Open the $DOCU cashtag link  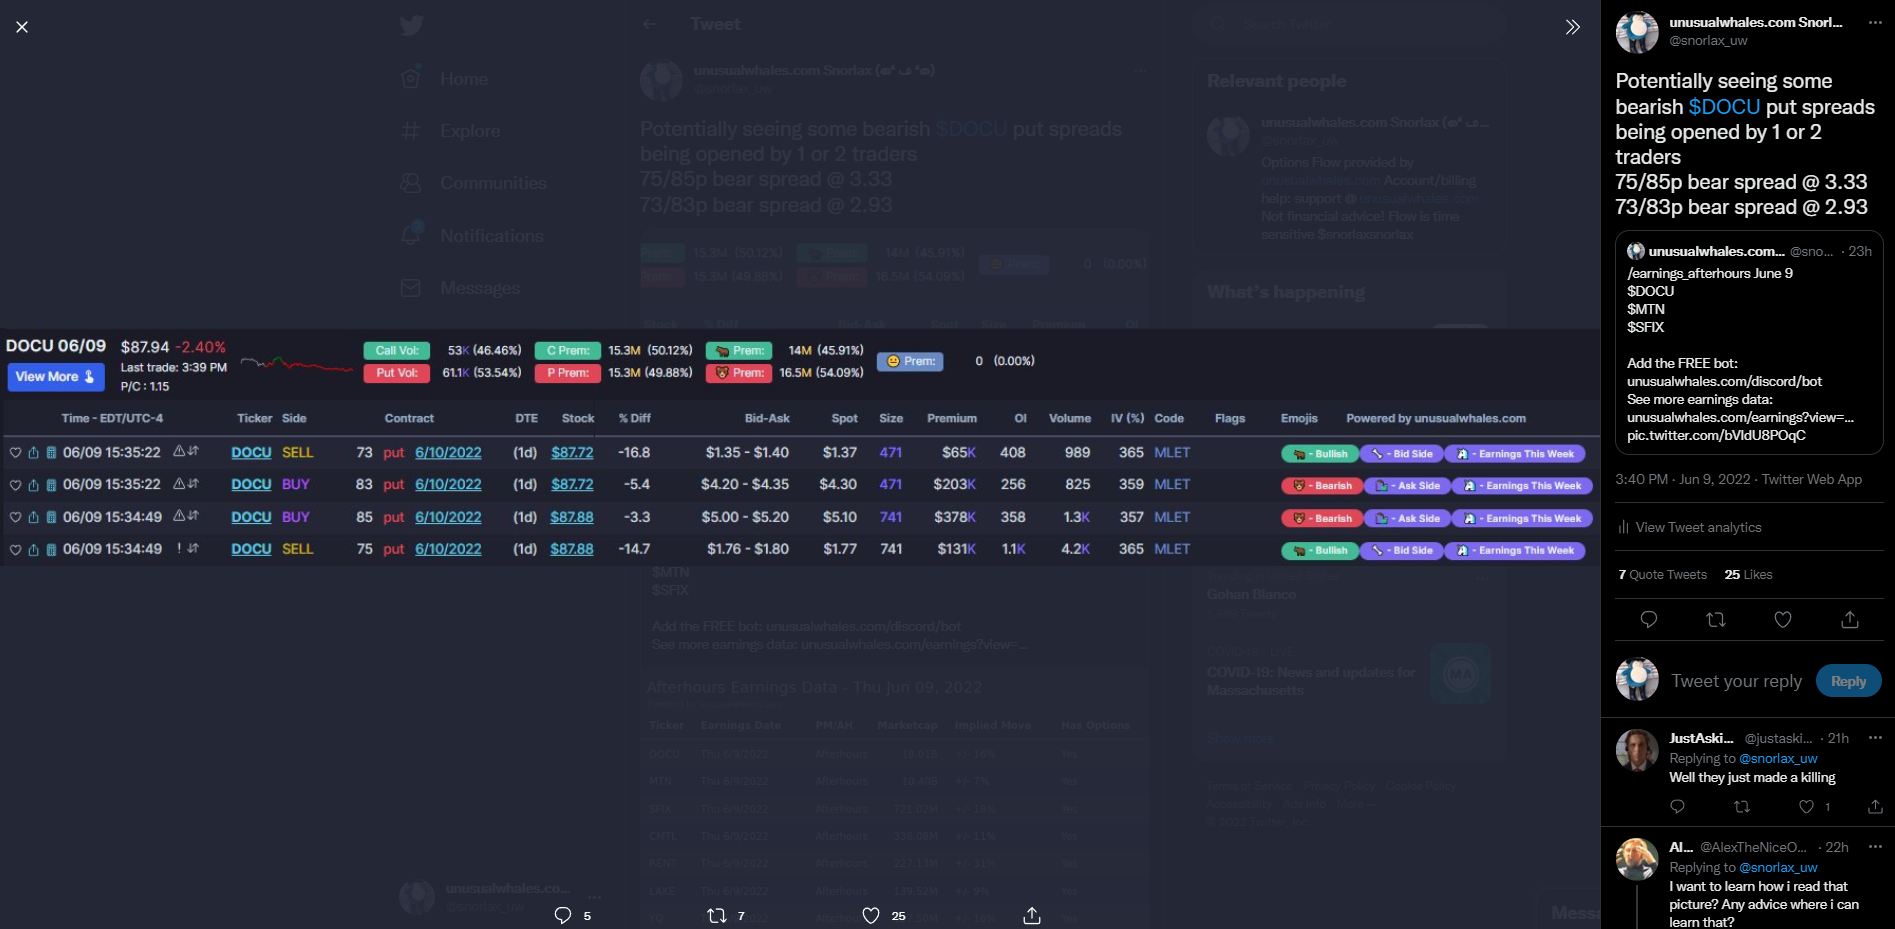[1724, 107]
